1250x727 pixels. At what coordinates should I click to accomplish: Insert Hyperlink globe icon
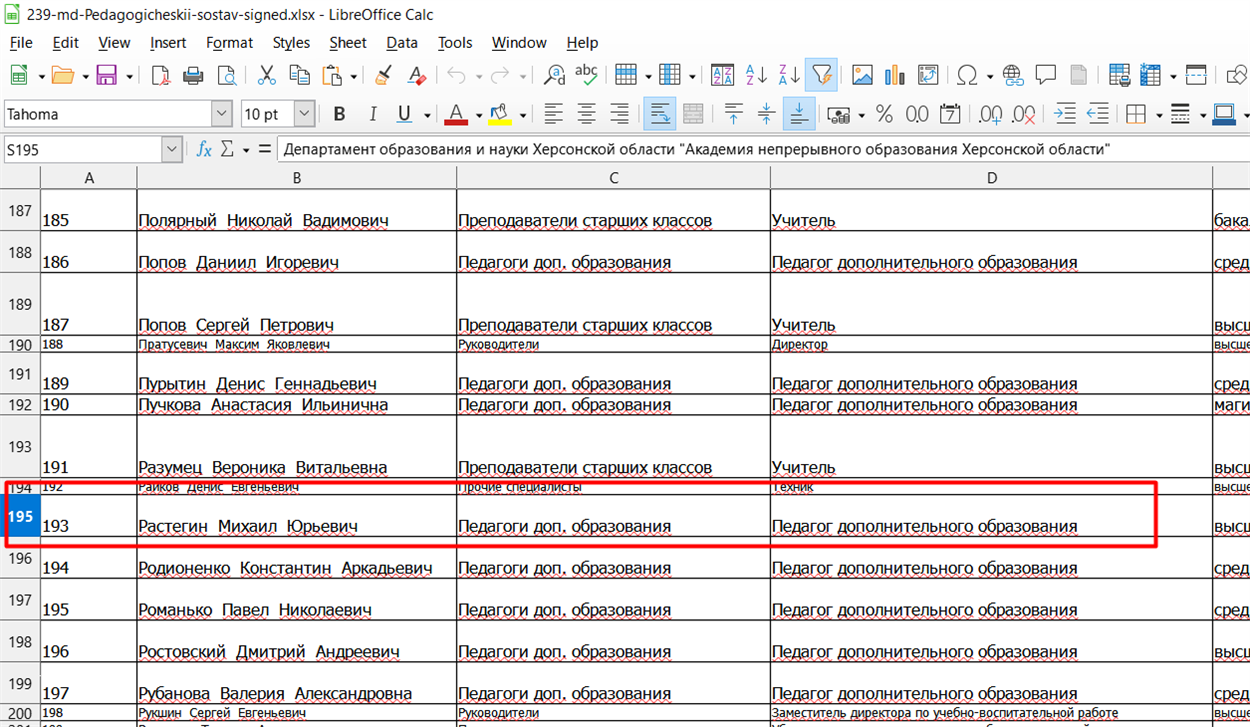click(x=1013, y=75)
